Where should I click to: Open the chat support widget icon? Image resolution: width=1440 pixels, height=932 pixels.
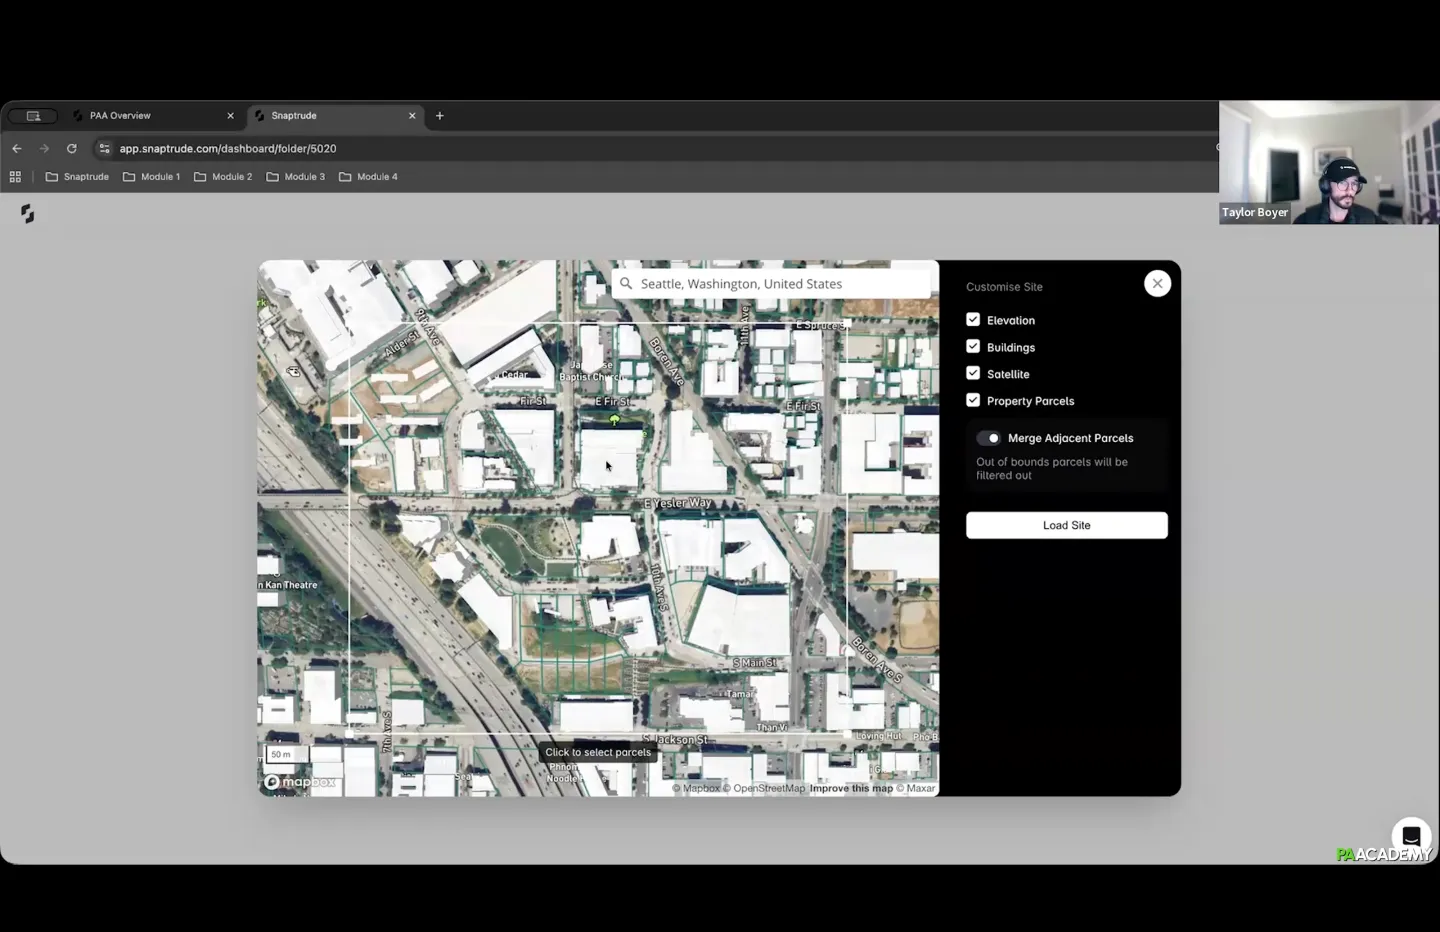point(1410,836)
